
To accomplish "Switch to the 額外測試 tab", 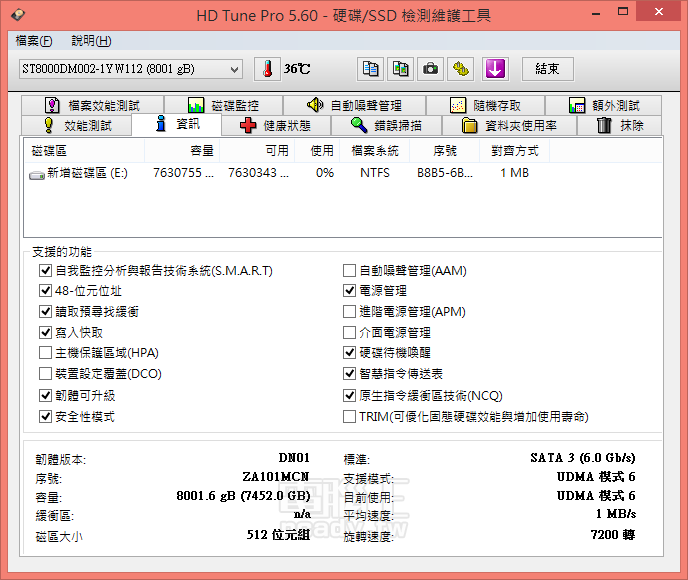I will coord(603,105).
